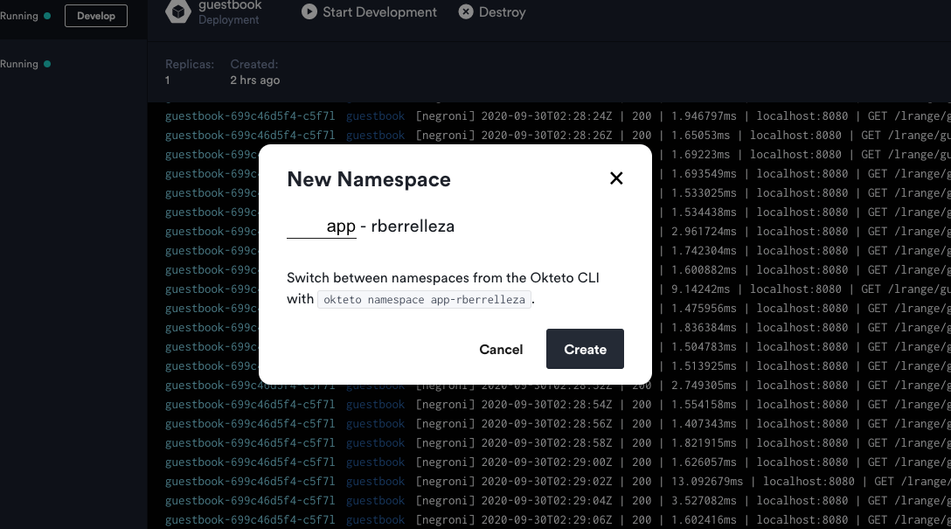951x529 pixels.
Task: Click log line timestamped 02:29:00Z
Action: pyautogui.click(x=558, y=462)
